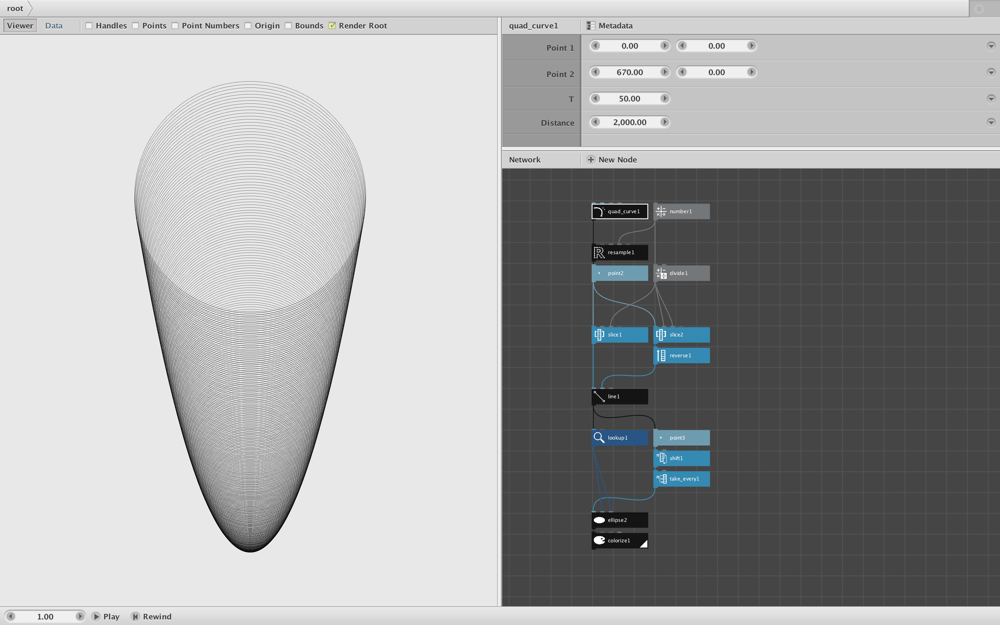Viewport: 1000px width, 625px height.
Task: Increase T value with right arrow
Action: pyautogui.click(x=665, y=98)
